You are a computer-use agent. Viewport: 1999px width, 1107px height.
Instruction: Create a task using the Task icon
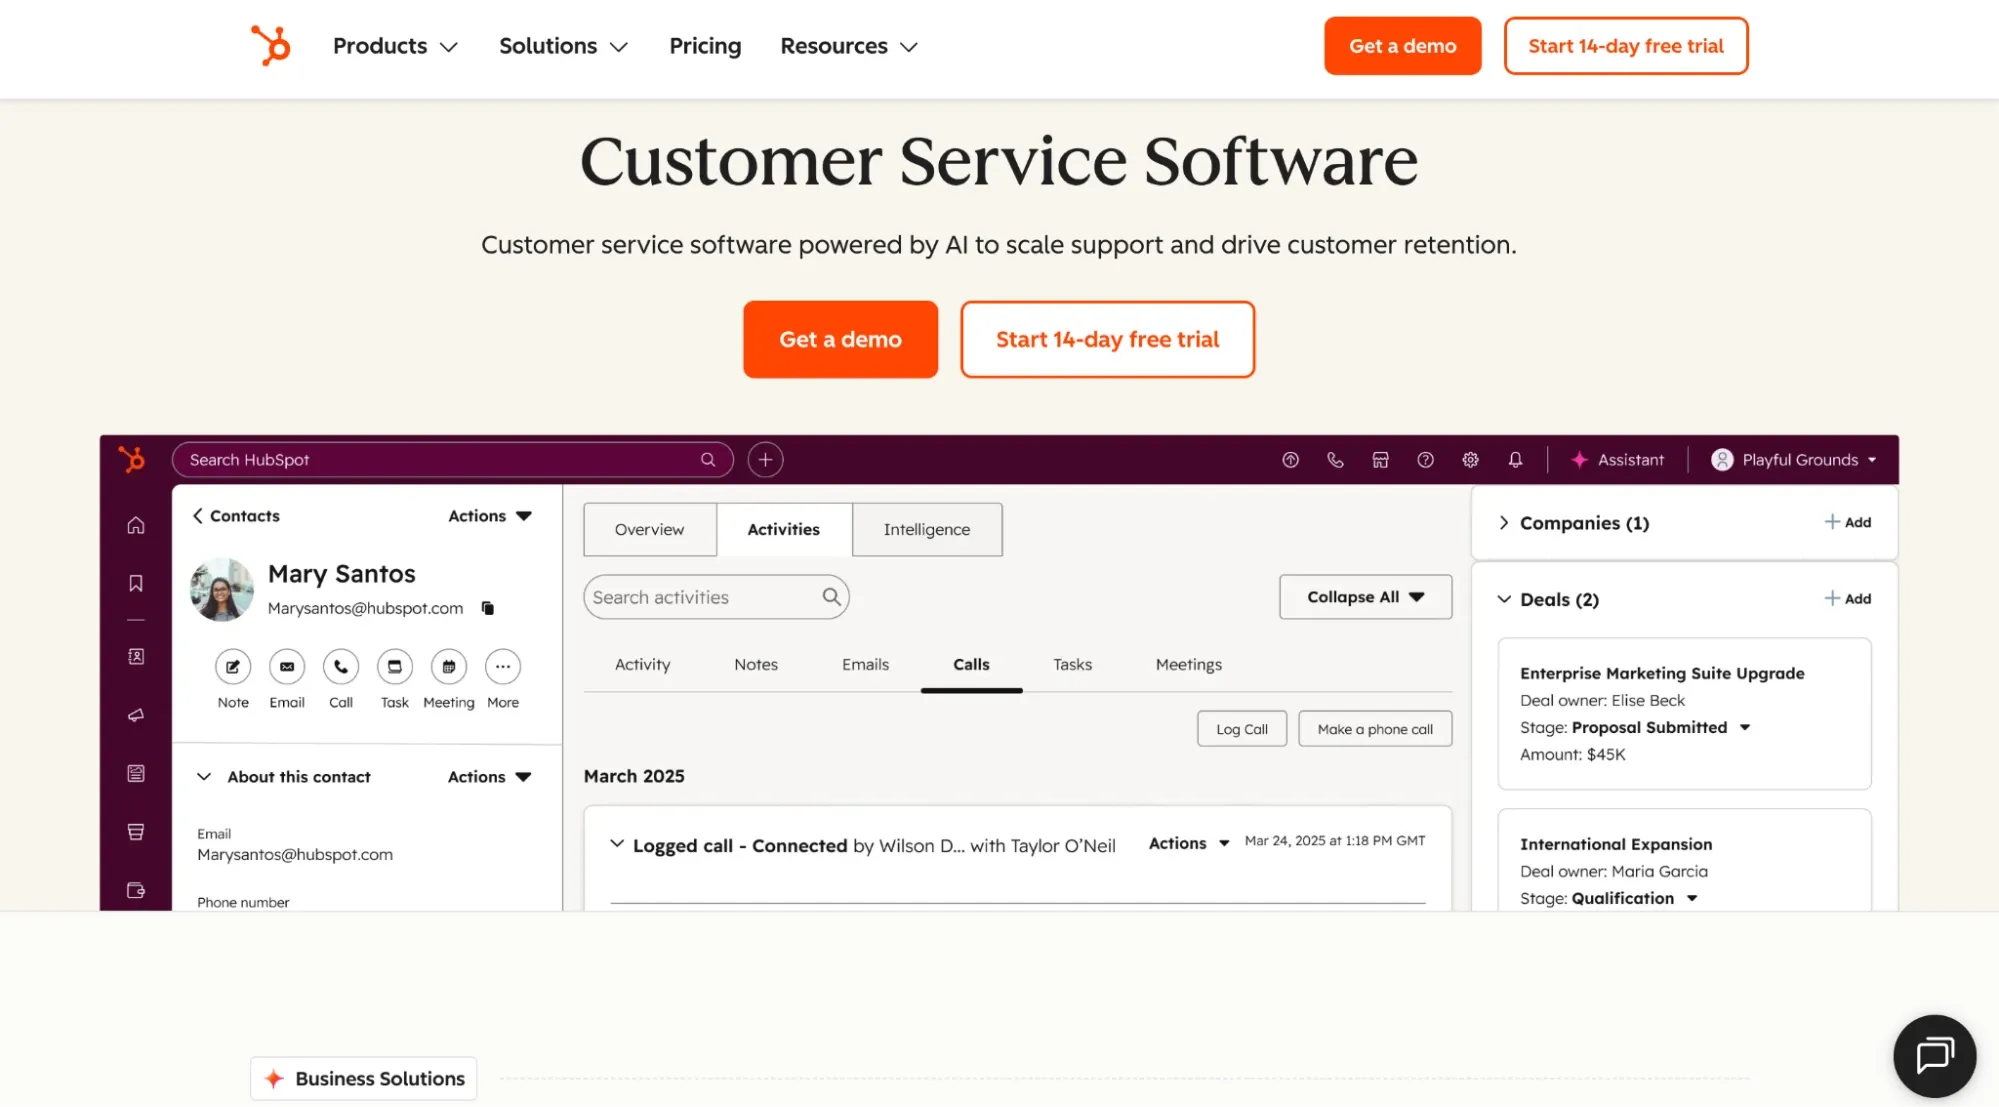coord(394,667)
